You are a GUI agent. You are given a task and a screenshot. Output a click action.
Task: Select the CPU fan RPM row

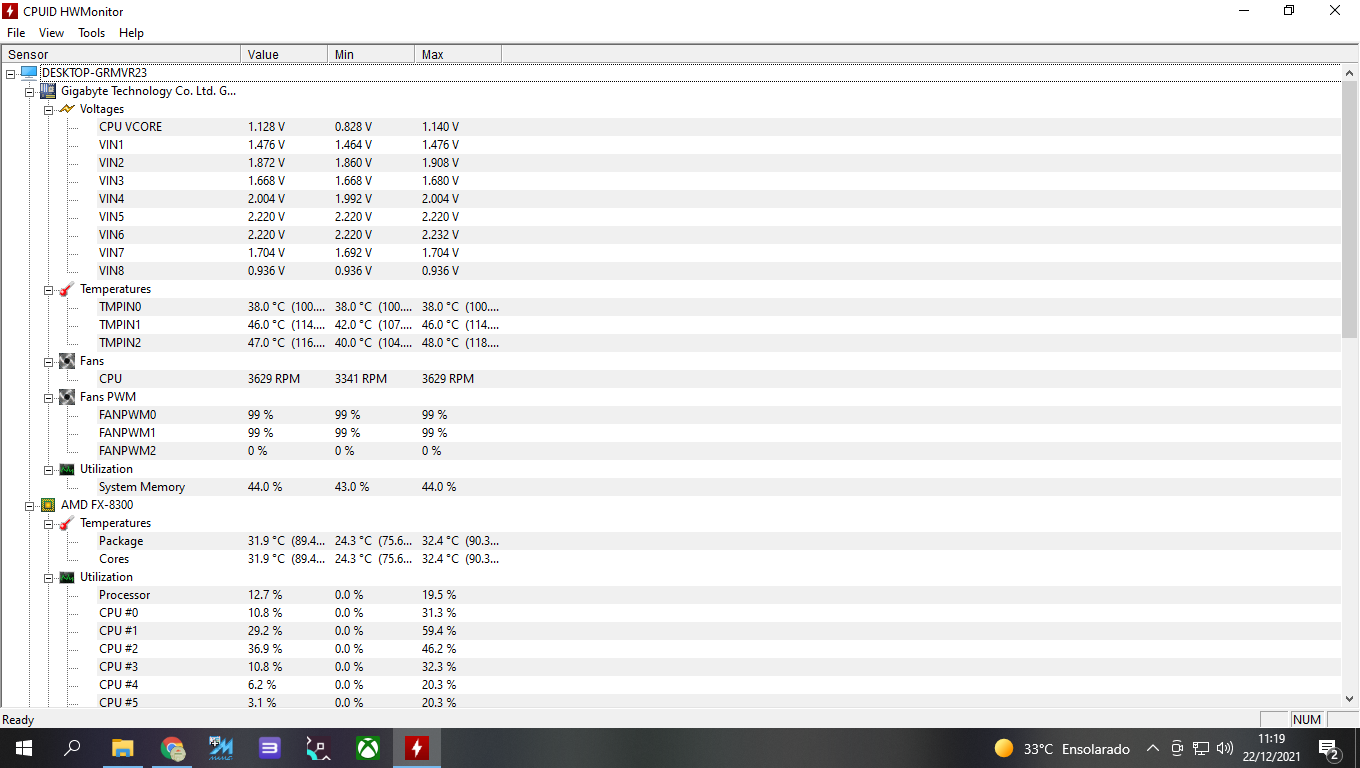pyautogui.click(x=670, y=379)
